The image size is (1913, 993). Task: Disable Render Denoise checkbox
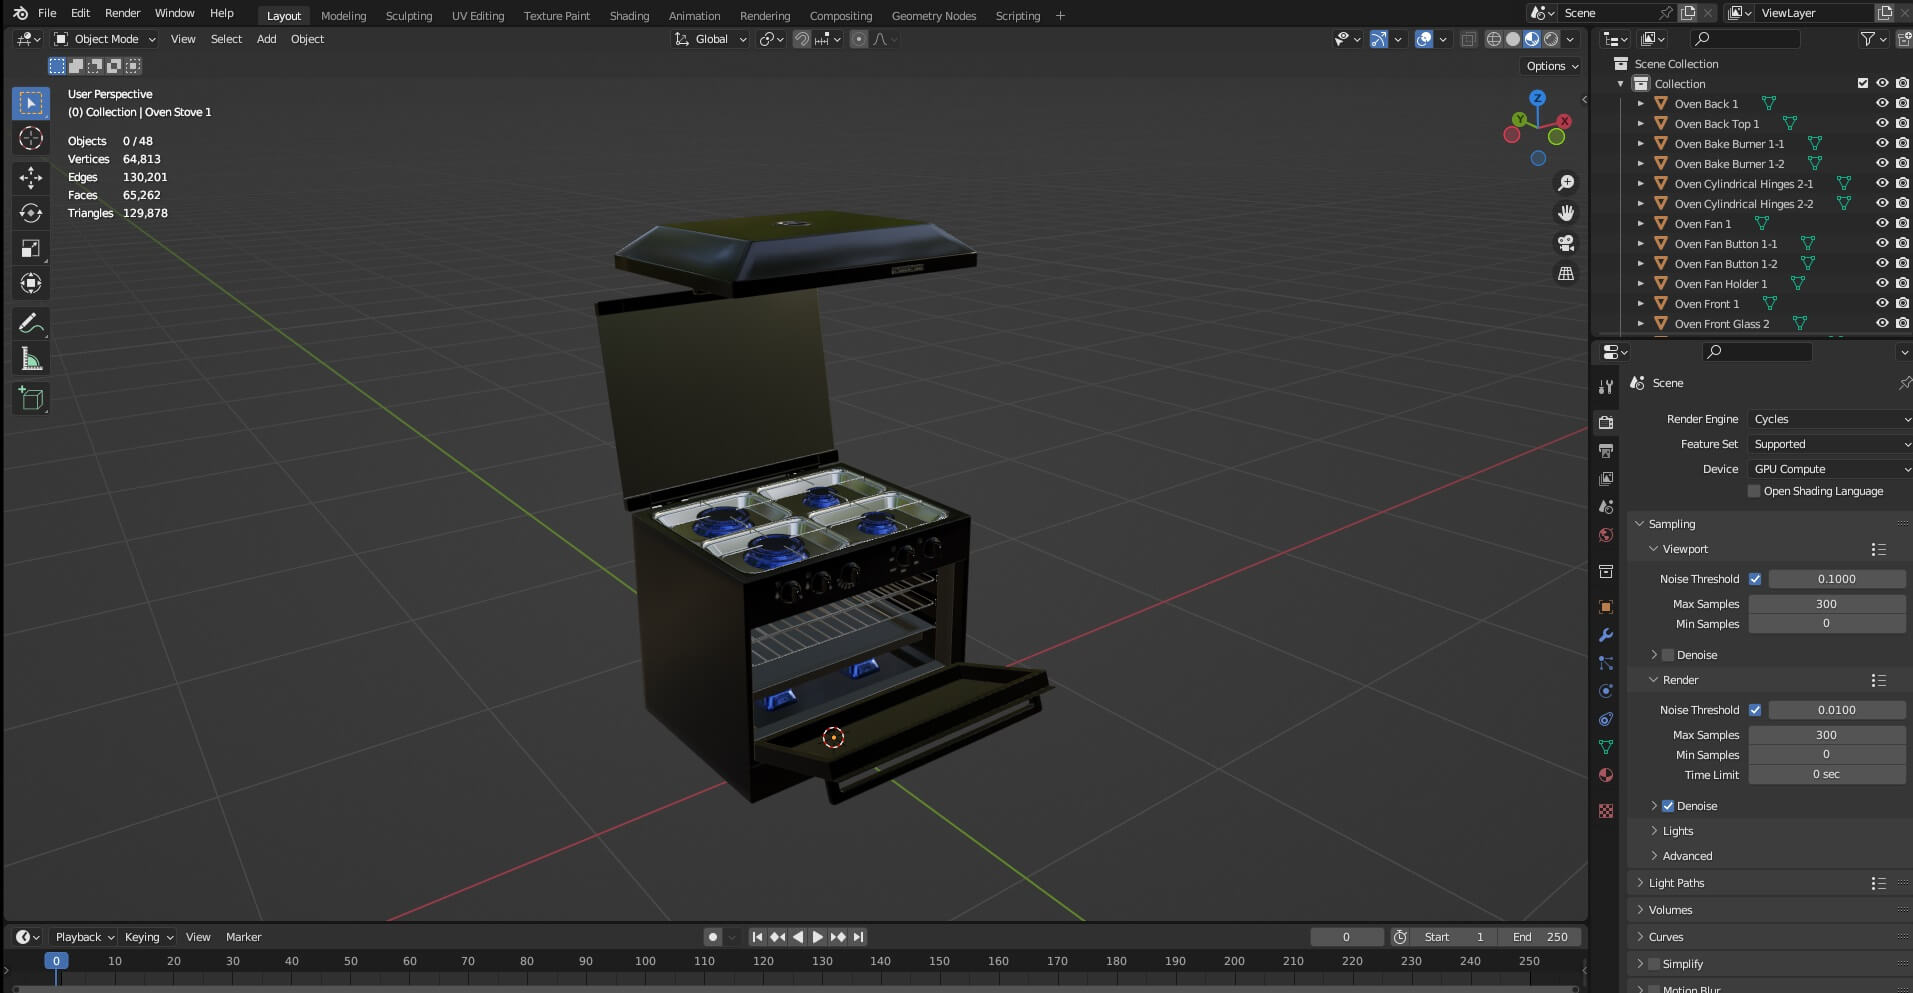tap(1668, 806)
